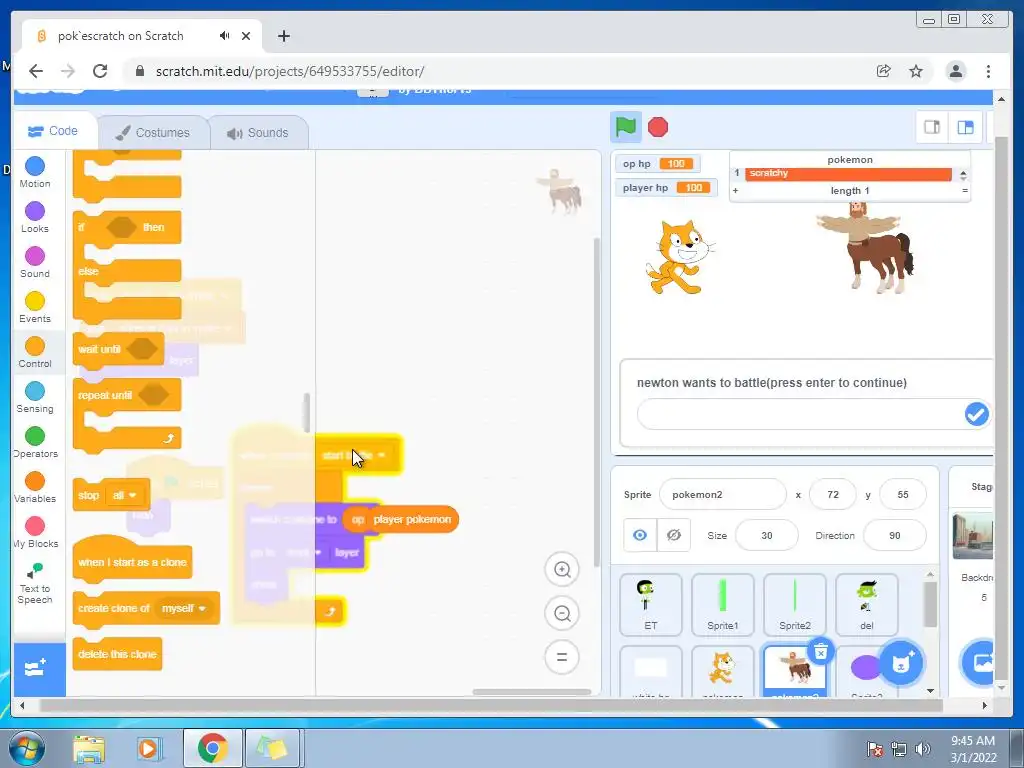Open Windows Explorer from the taskbar

pos(88,748)
